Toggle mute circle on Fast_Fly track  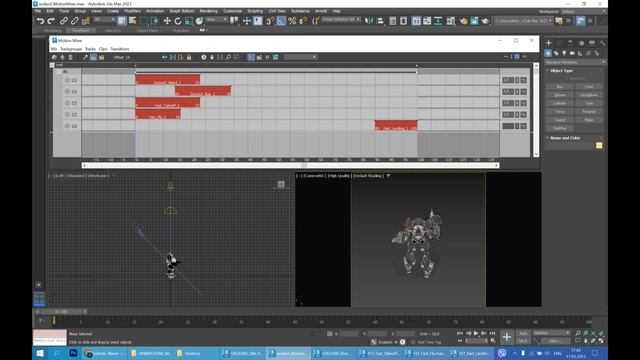click(x=67, y=115)
